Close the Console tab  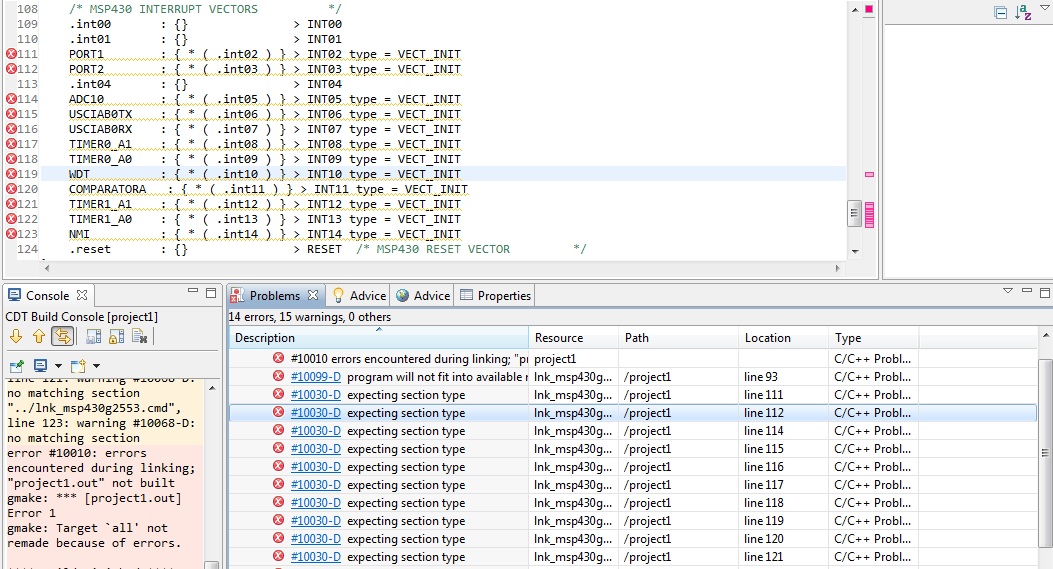[82, 295]
